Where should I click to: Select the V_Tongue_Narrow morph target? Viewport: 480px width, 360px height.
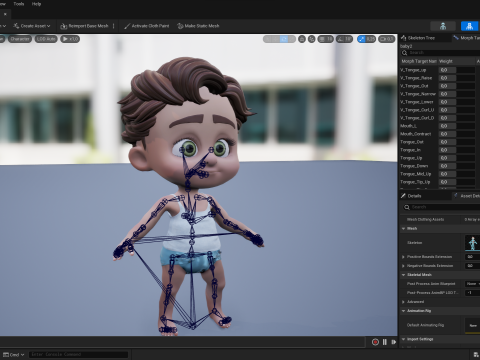pos(418,94)
